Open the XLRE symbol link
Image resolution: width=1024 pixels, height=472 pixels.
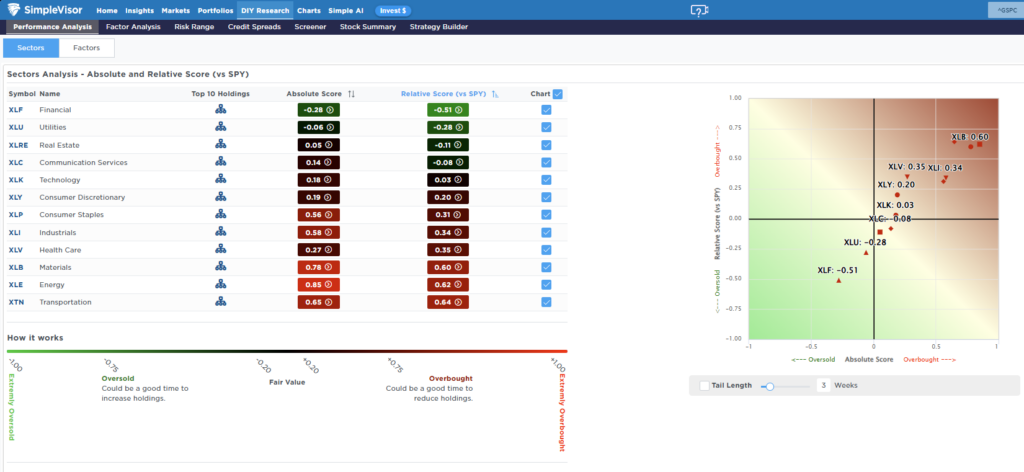click(x=17, y=145)
